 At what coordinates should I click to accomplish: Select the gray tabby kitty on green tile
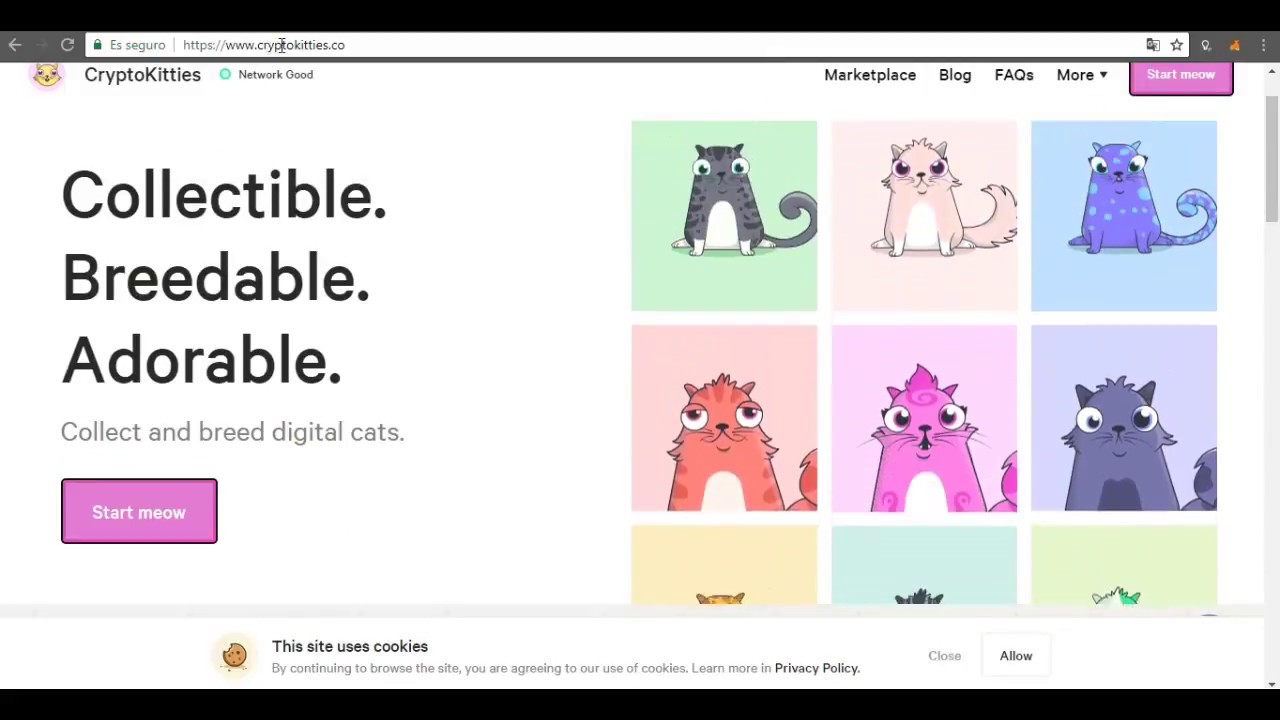pyautogui.click(x=724, y=216)
